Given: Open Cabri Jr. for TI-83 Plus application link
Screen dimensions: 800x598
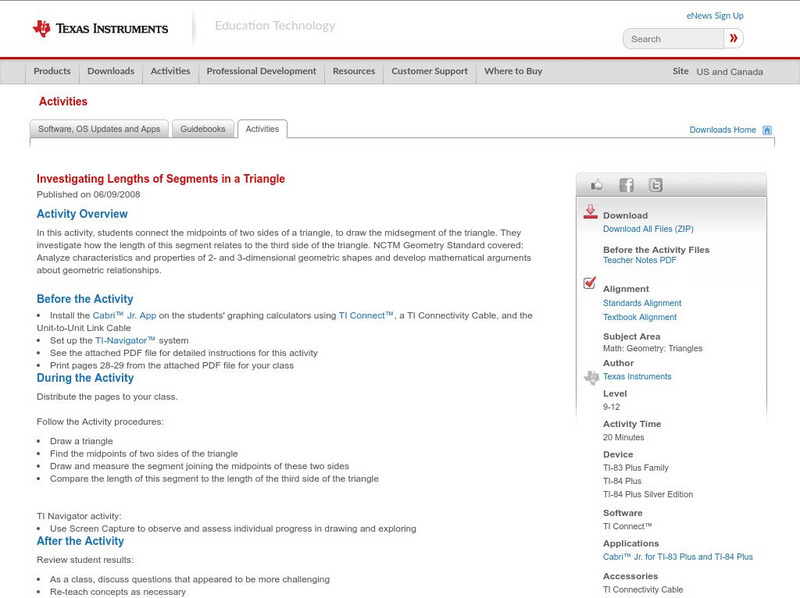Looking at the screenshot, I should 678,557.
